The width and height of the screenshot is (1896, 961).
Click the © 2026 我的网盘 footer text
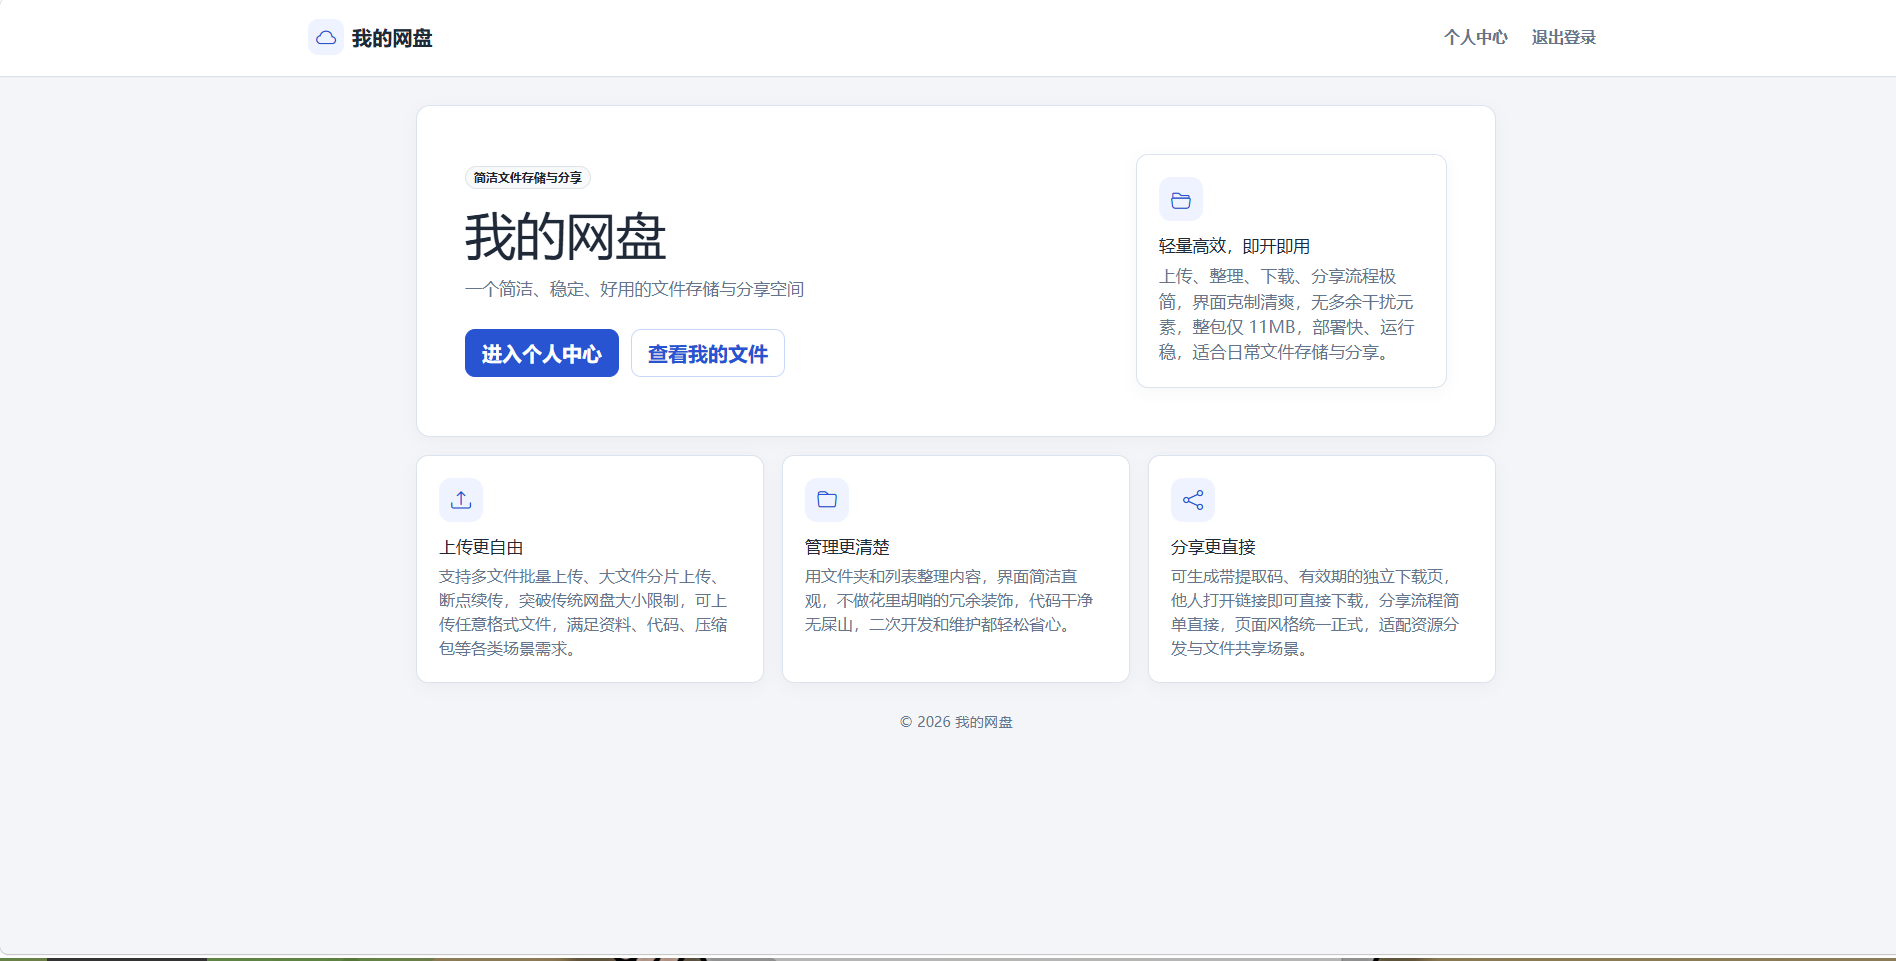[955, 721]
